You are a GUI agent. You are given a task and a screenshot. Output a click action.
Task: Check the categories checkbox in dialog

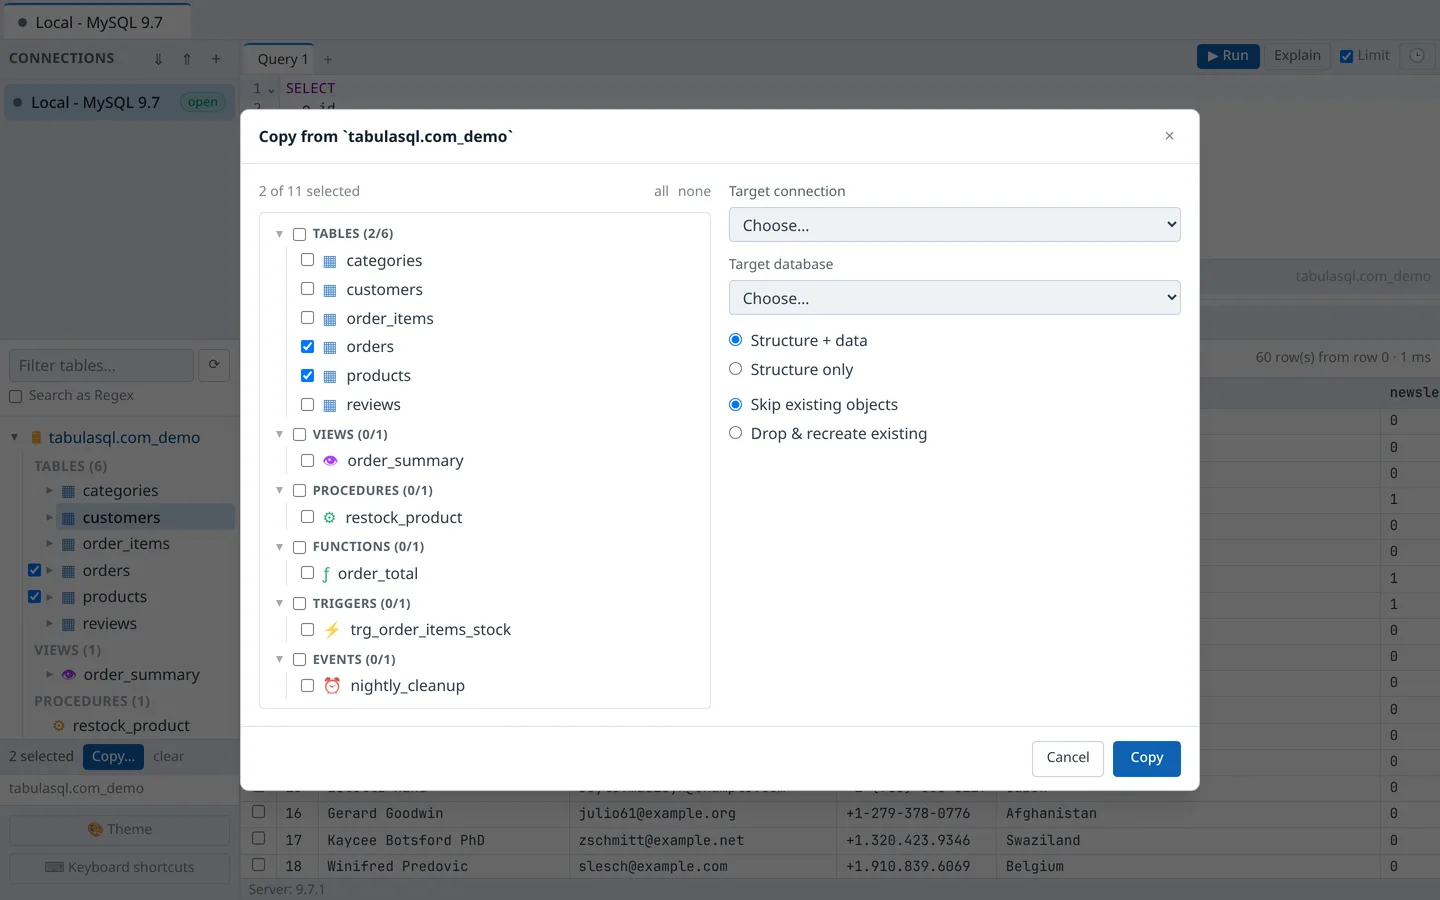(x=308, y=260)
